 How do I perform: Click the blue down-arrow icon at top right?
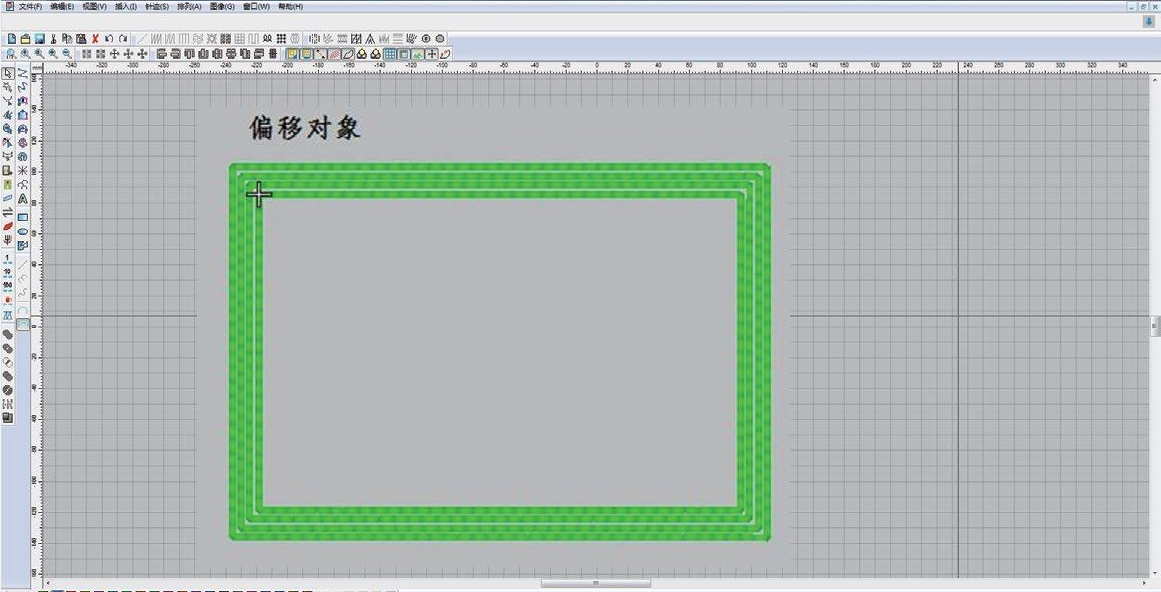coord(1148,22)
